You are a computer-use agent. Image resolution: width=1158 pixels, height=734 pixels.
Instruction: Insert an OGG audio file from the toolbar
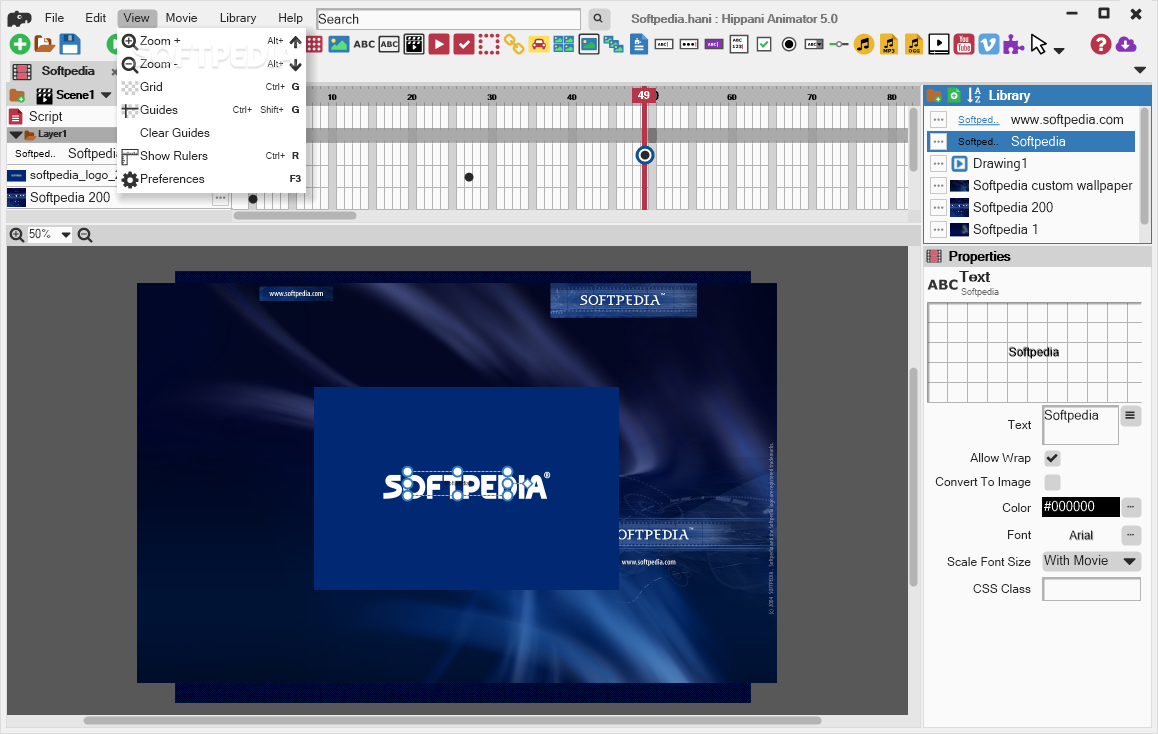pos(914,44)
